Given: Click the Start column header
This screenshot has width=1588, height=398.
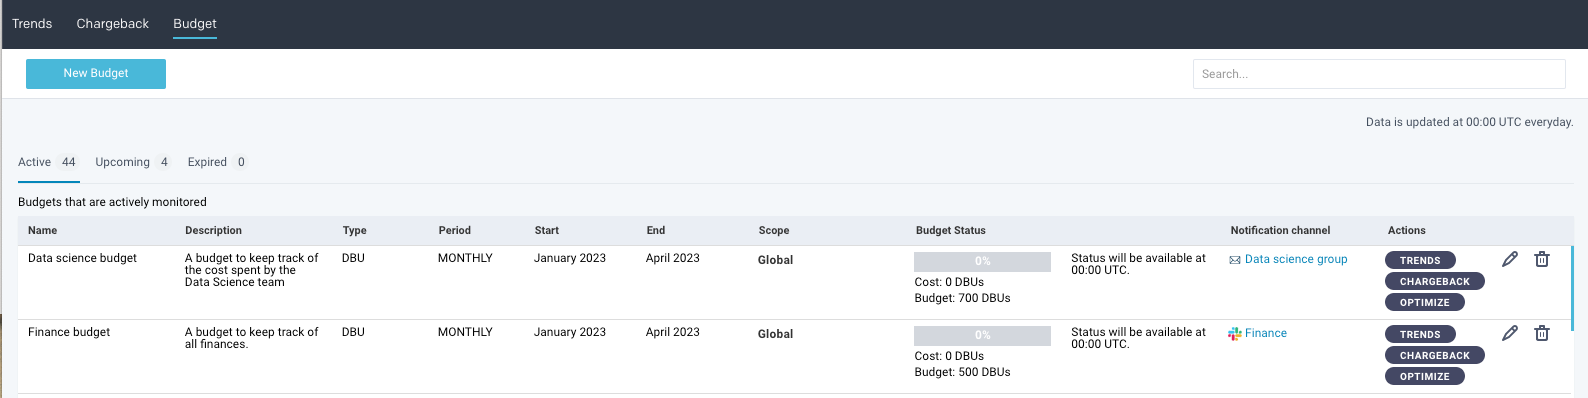Looking at the screenshot, I should pos(546,230).
